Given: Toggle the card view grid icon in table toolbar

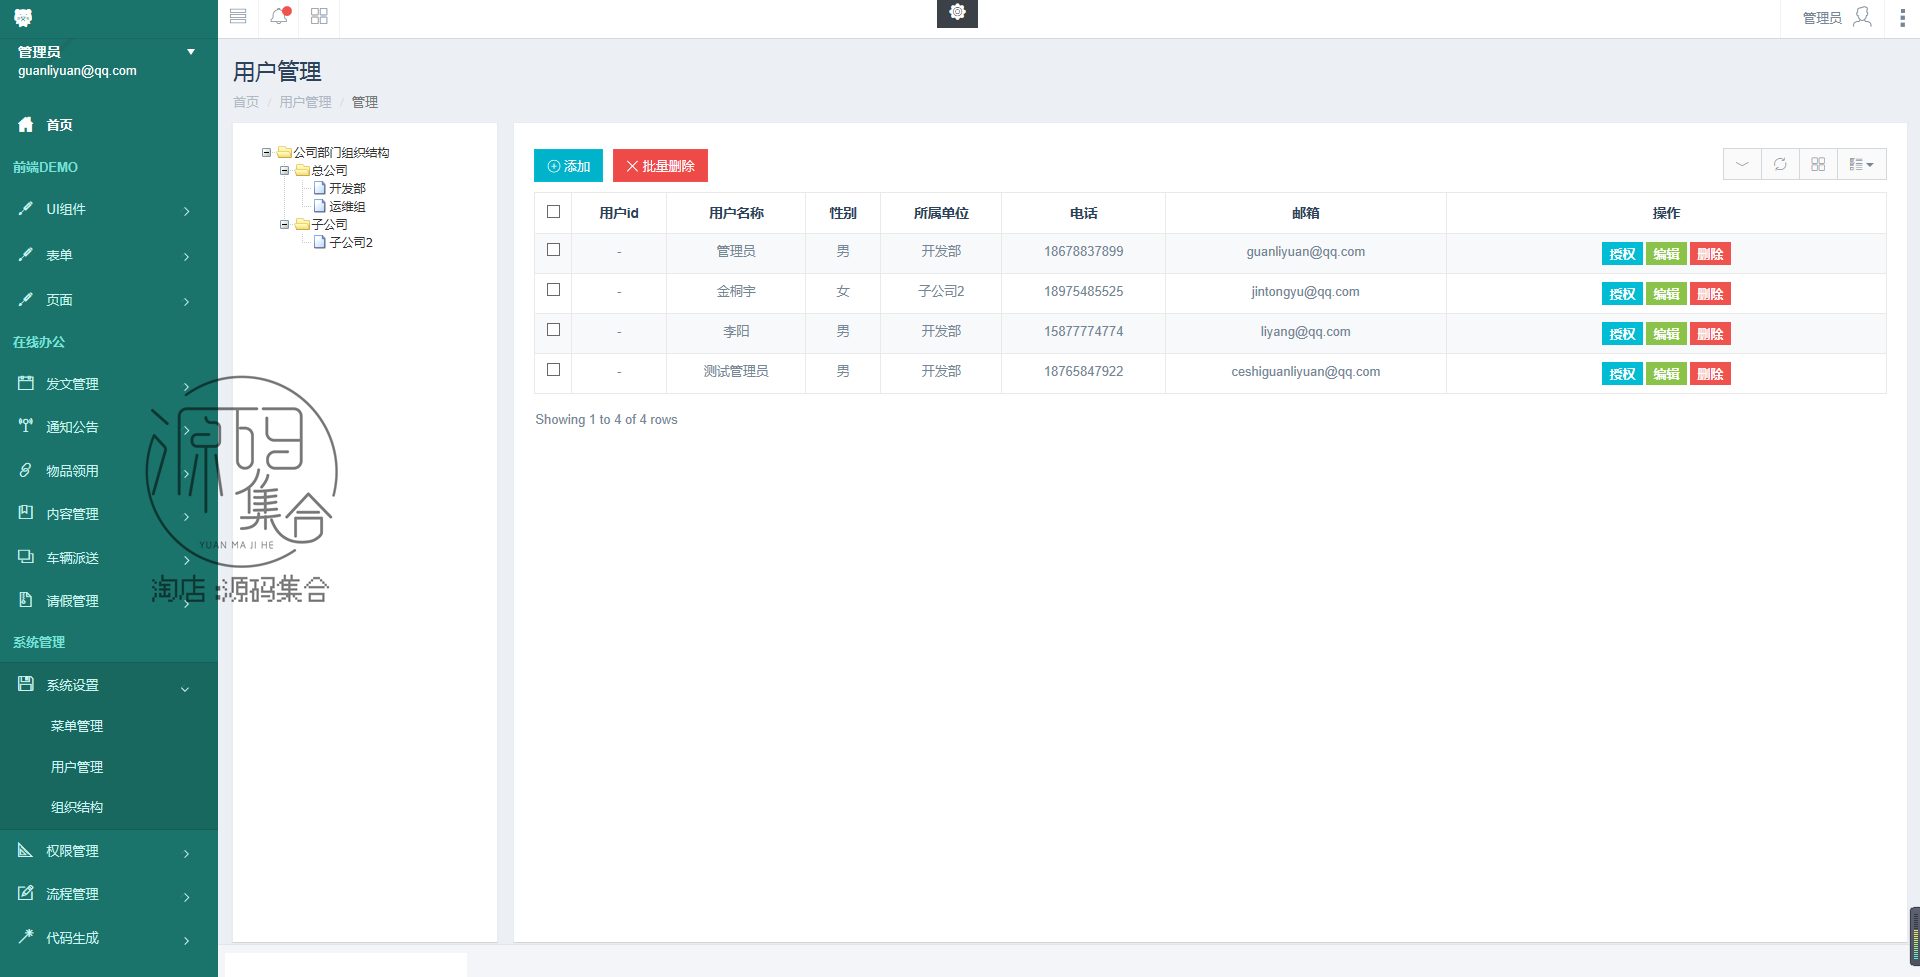Looking at the screenshot, I should (1818, 164).
